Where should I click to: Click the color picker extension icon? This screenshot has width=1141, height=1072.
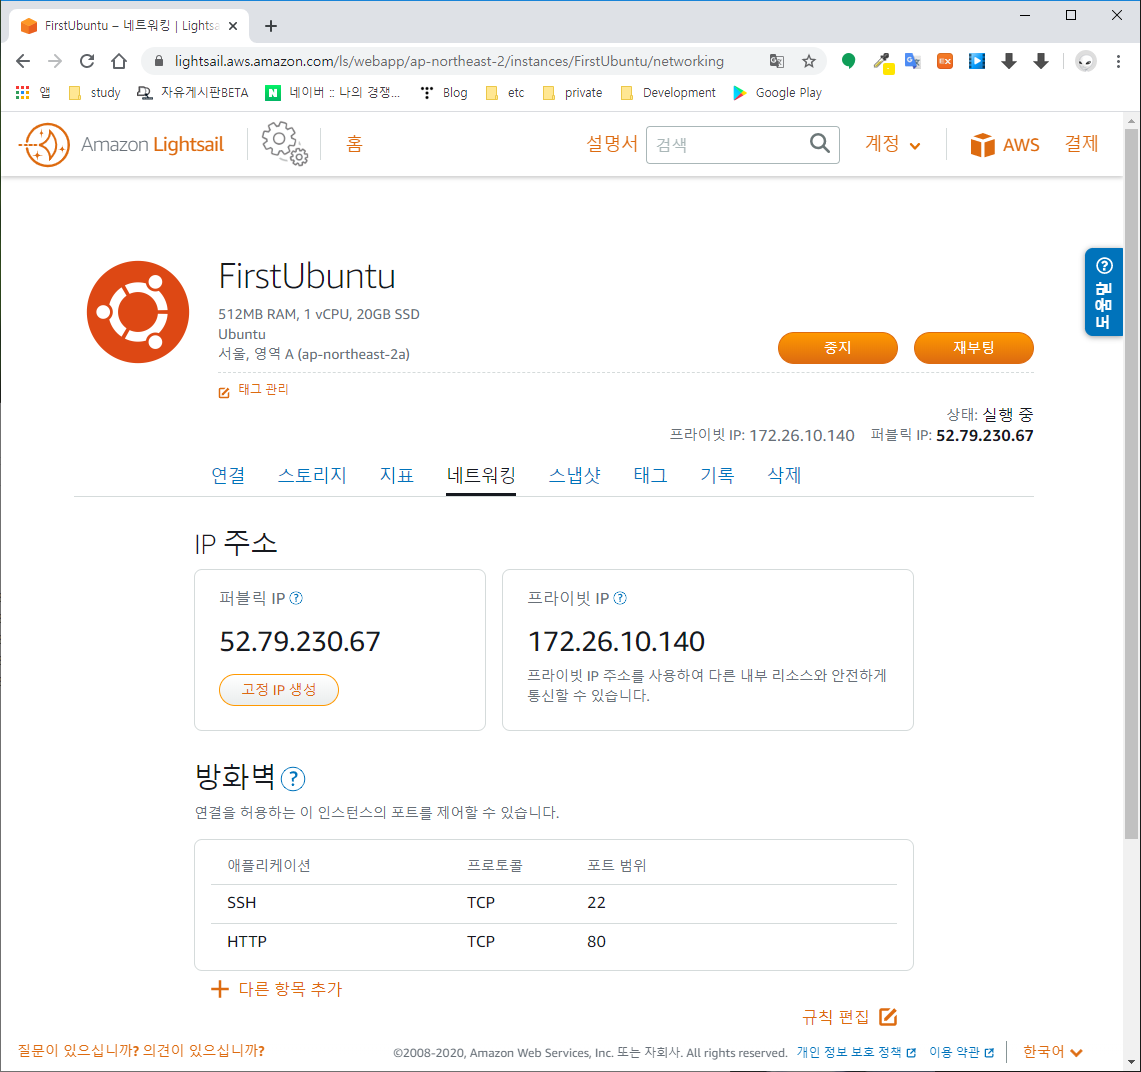click(x=882, y=62)
